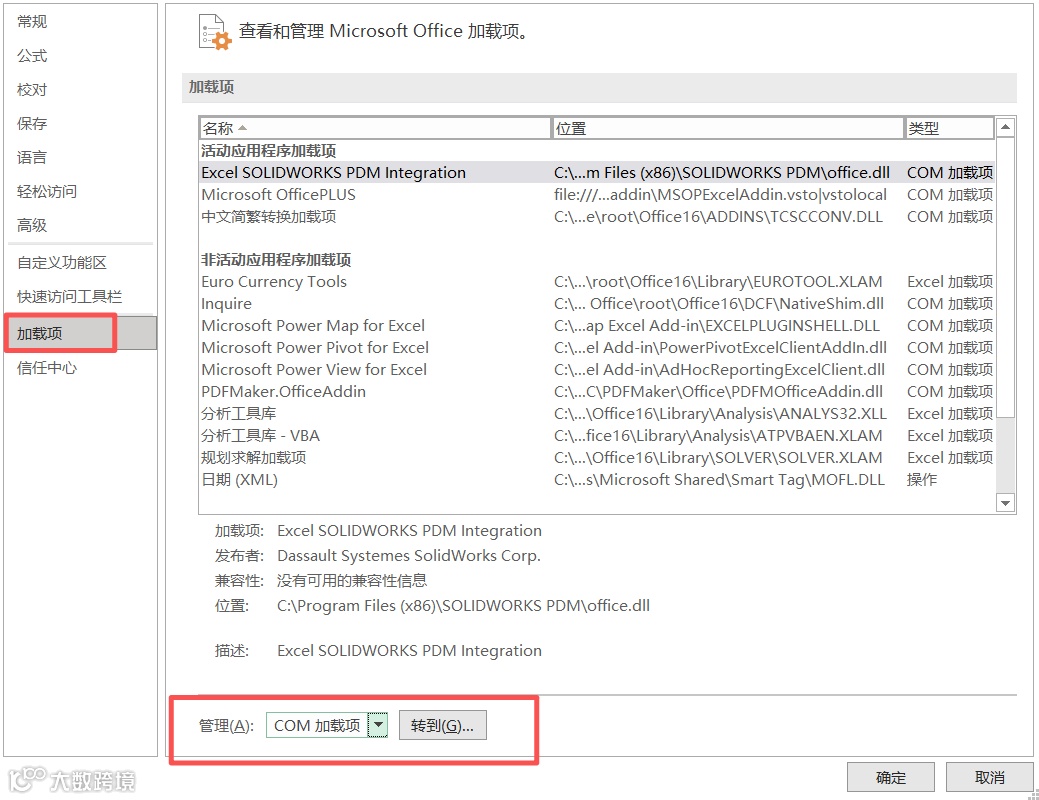
Task: Click the AdHocReportingExcelClient.dll location cell
Action: coord(720,369)
